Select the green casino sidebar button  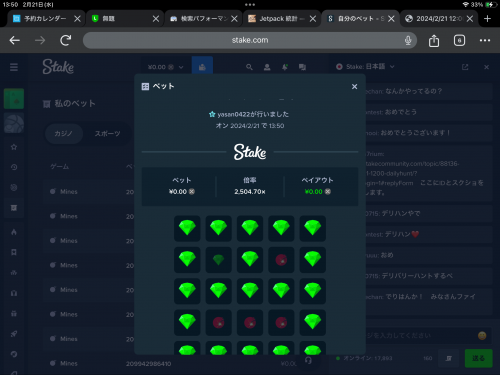click(14, 99)
